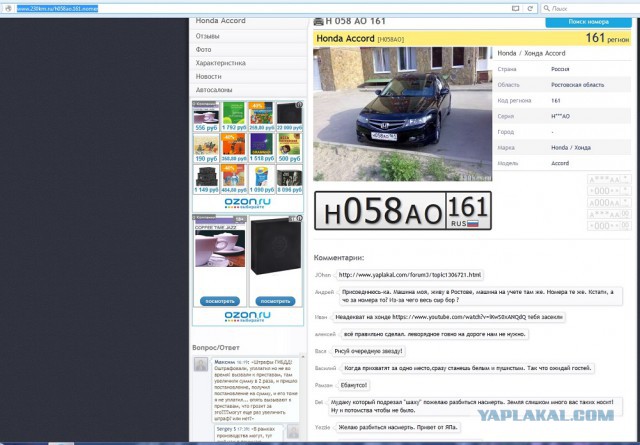The image size is (640, 445).
Task: Open the Honda Accord sidebar heading
Action: [220, 21]
